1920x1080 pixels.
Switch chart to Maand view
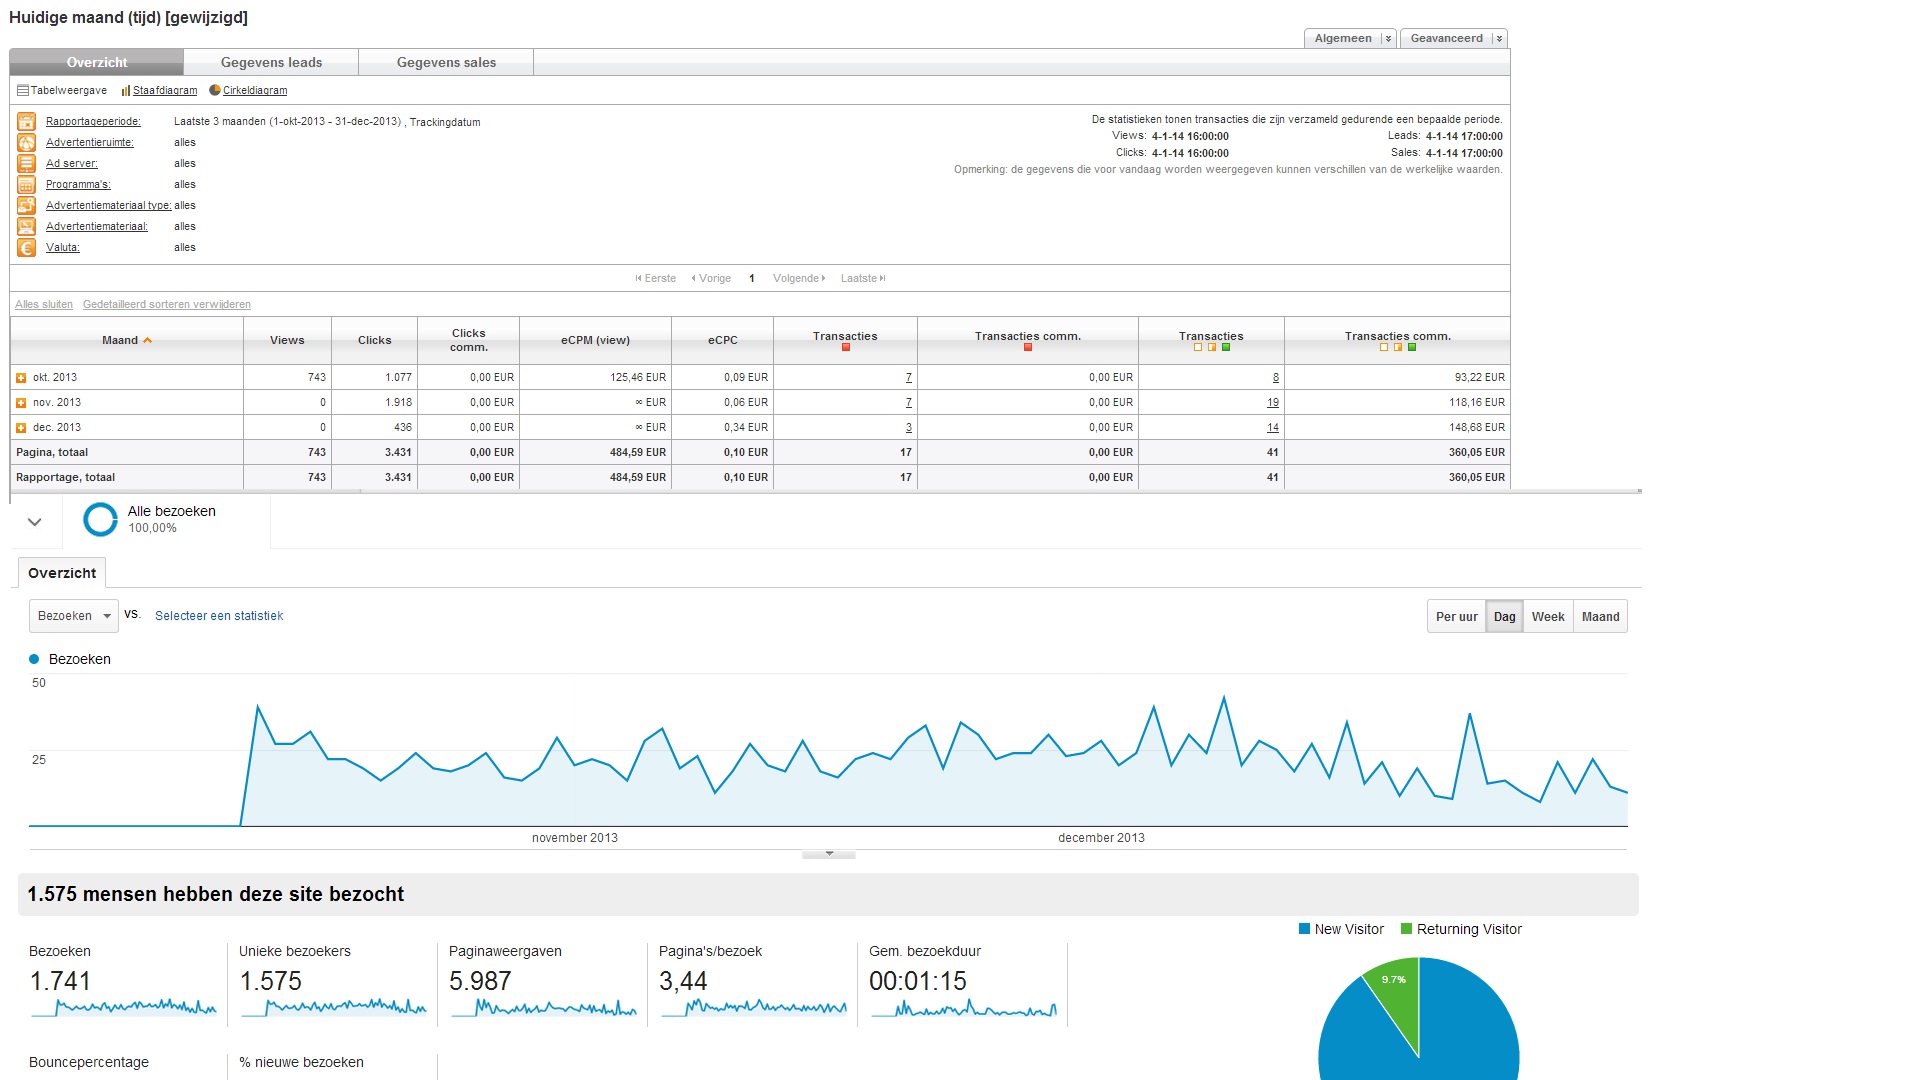coord(1600,617)
